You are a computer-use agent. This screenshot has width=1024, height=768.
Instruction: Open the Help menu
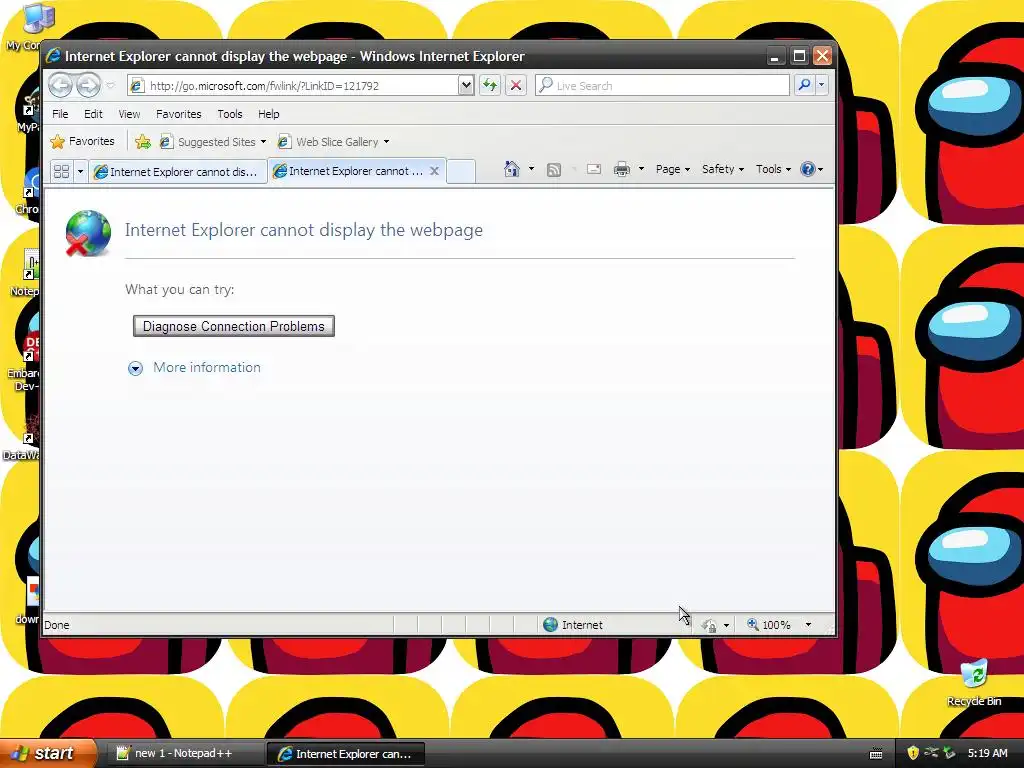click(268, 114)
